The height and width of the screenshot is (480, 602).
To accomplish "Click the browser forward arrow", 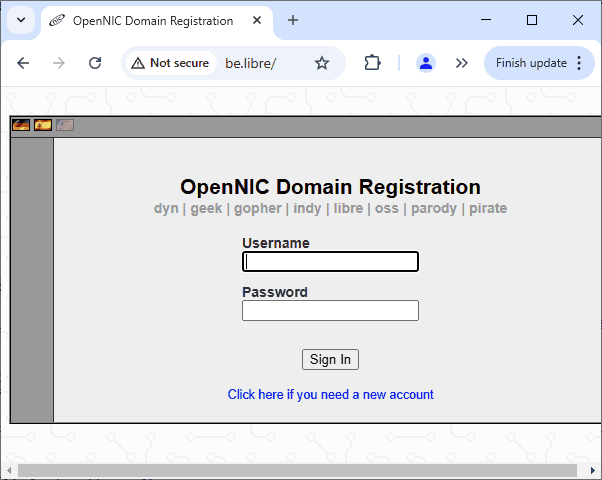I will coord(59,63).
